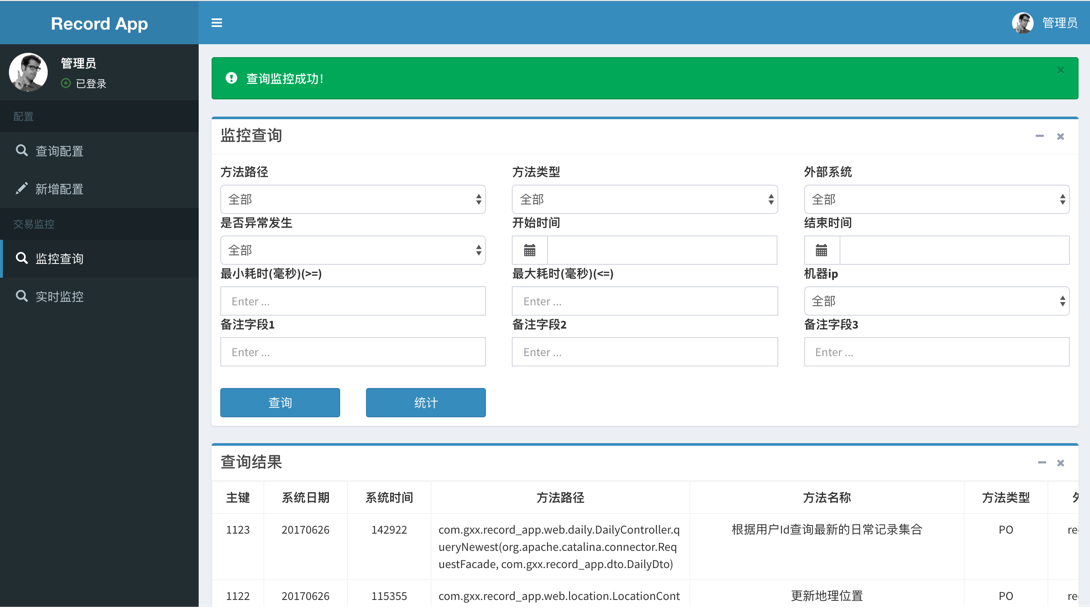Select 监控查询 sidebar item

click(99, 258)
